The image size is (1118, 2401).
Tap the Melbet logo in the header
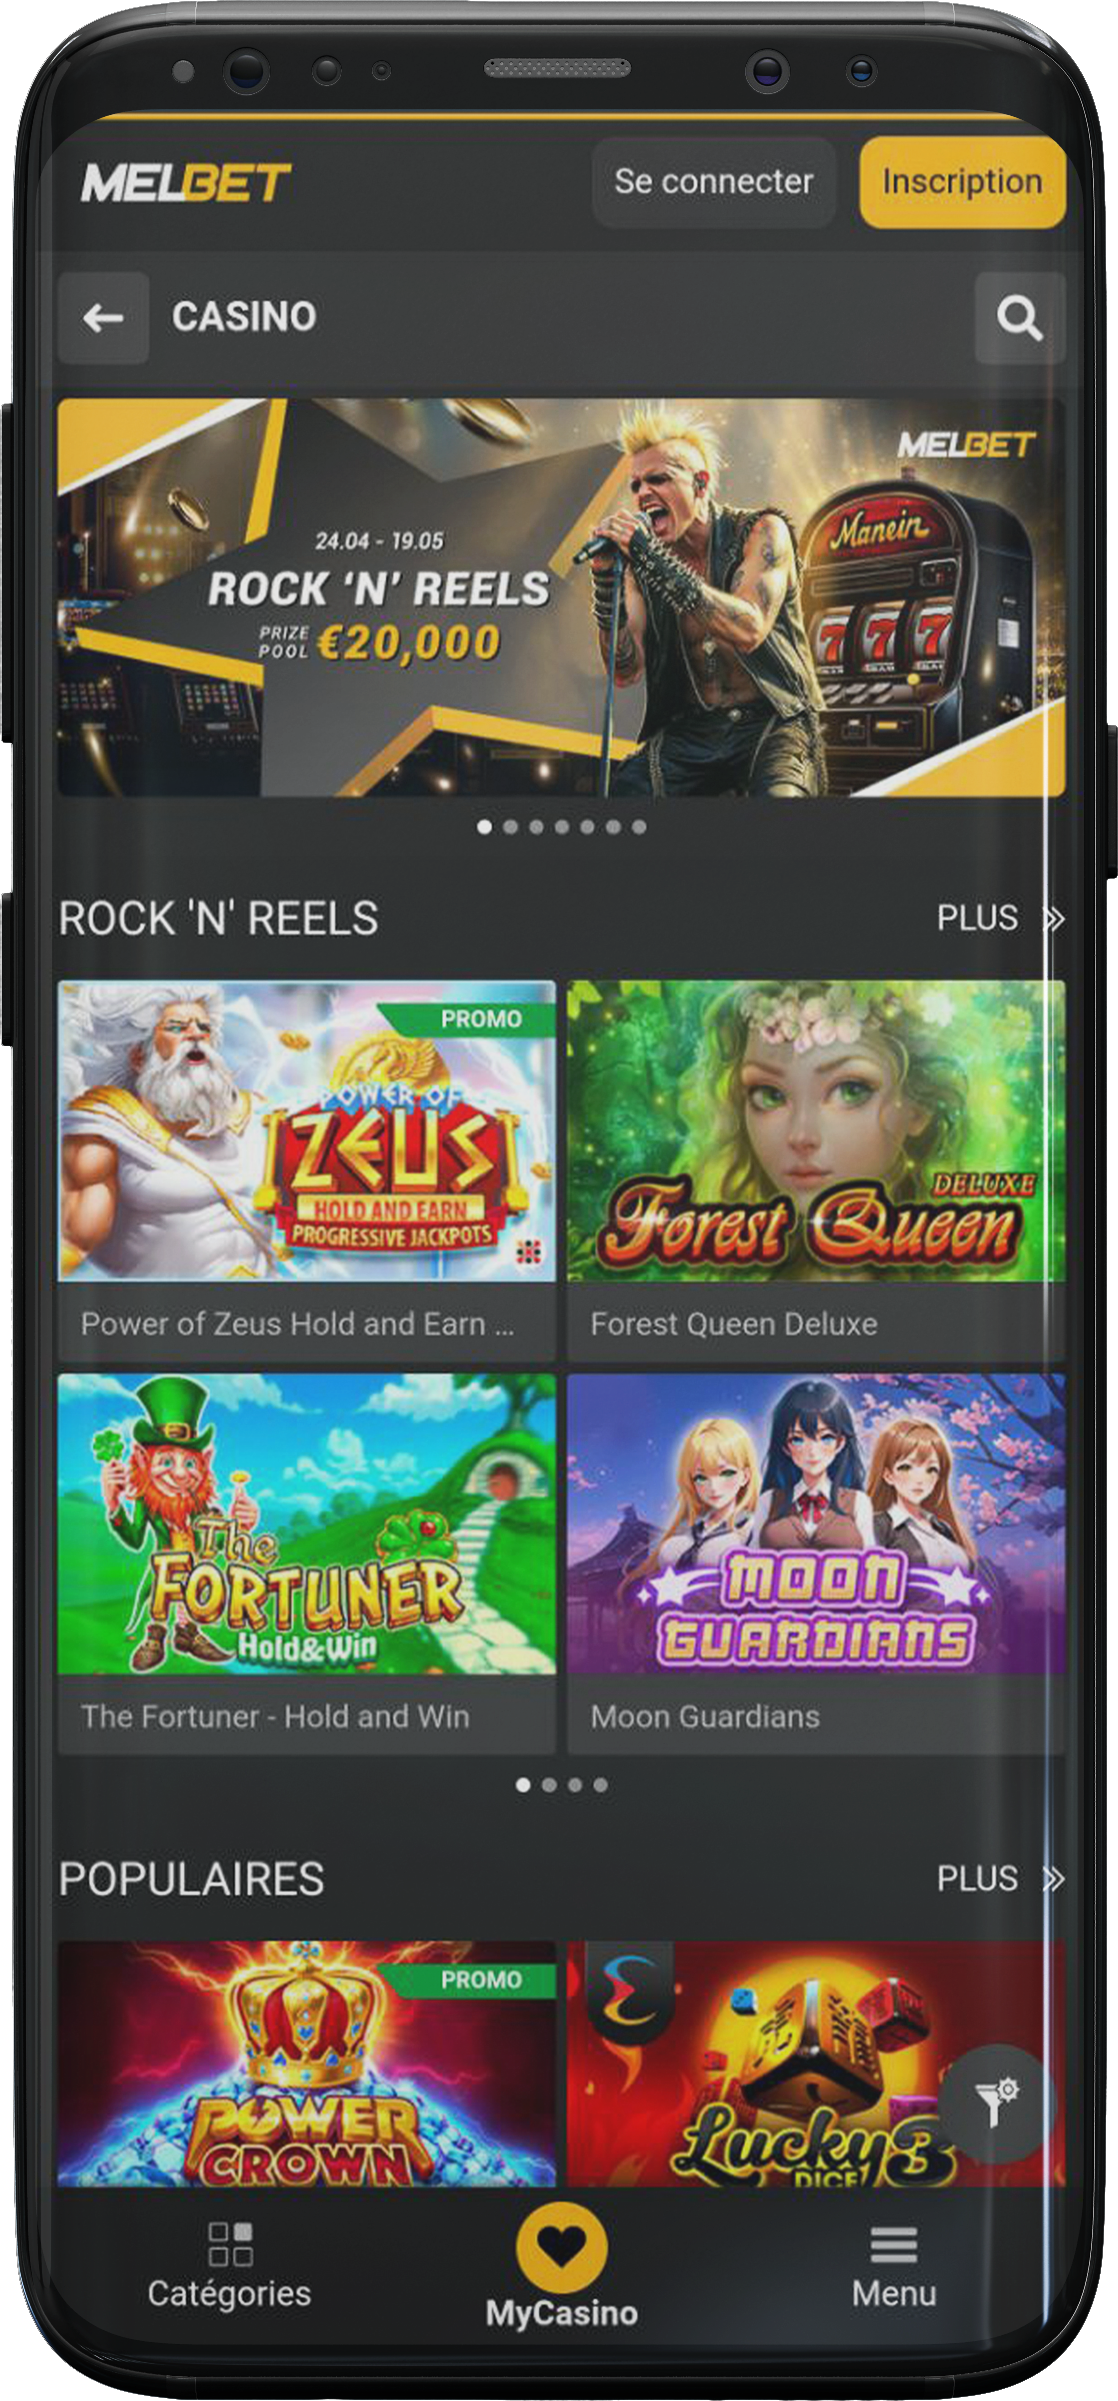click(x=186, y=183)
